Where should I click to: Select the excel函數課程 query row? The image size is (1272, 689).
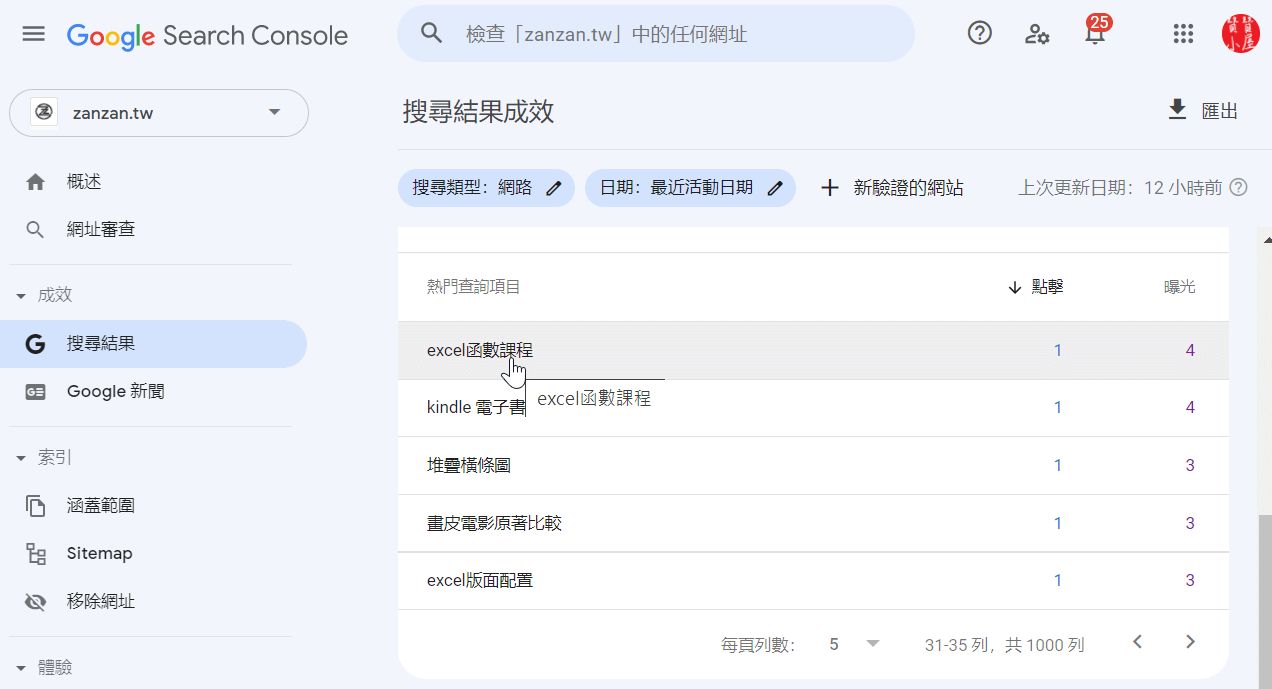813,350
